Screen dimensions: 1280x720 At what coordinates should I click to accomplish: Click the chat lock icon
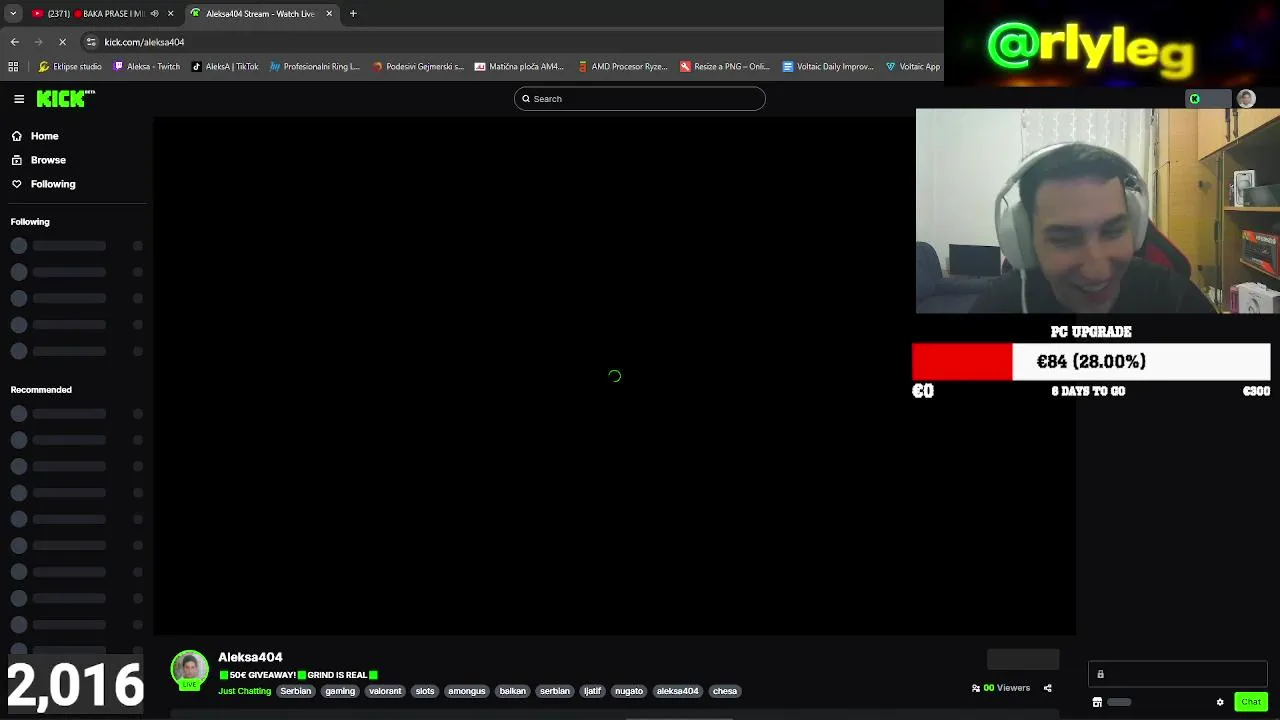click(1100, 675)
